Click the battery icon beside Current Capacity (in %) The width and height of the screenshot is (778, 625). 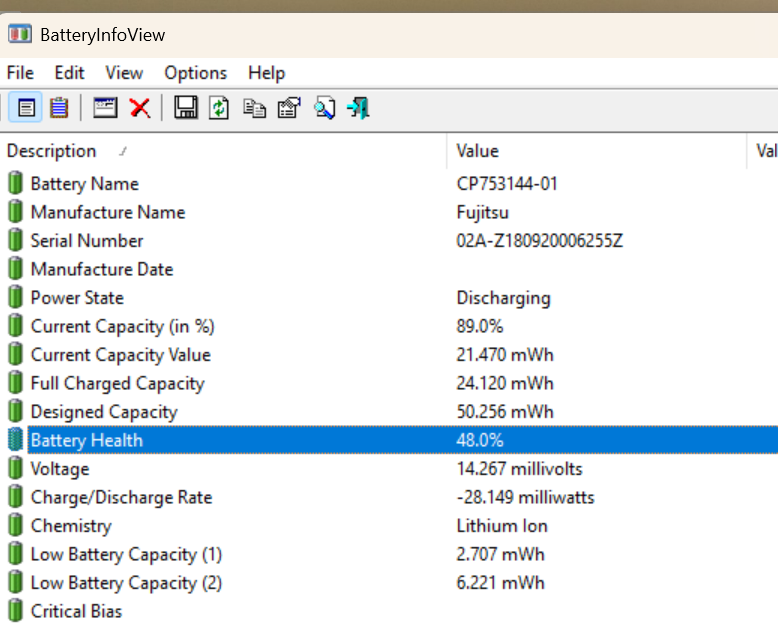(15, 325)
